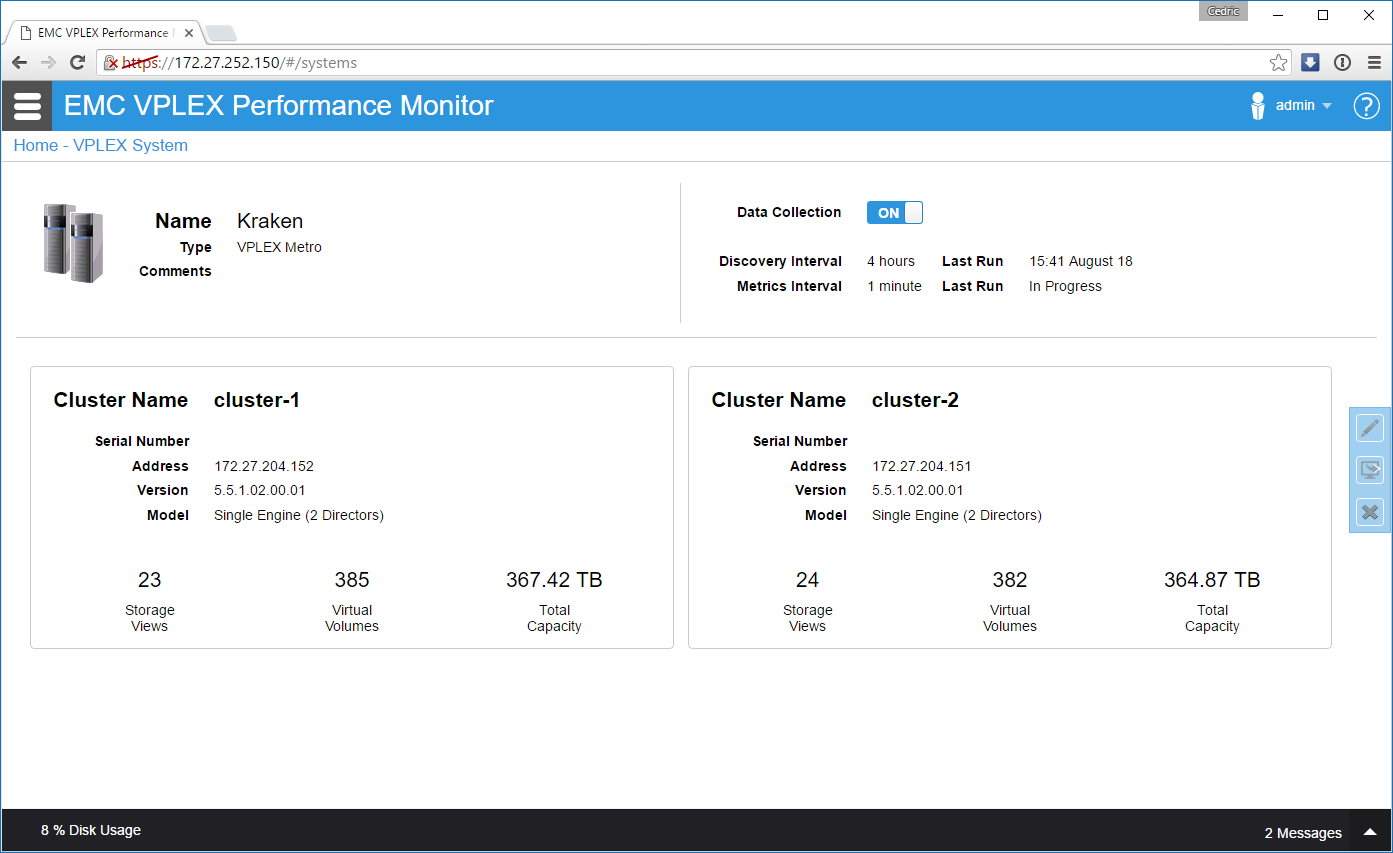Expand the messages panel with up arrow
Viewport: 1393px width, 853px height.
(x=1369, y=832)
